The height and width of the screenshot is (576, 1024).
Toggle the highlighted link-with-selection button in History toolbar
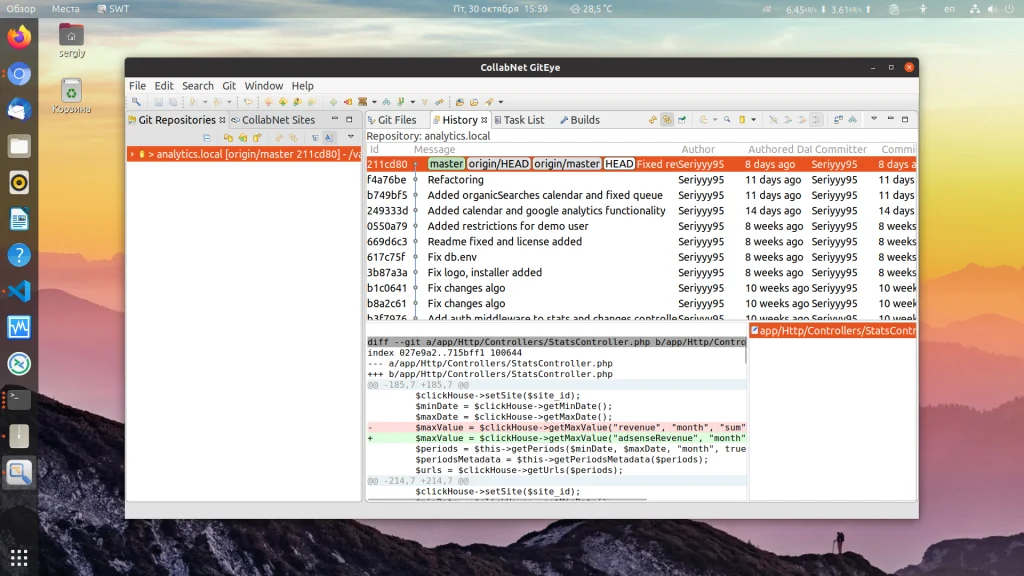(667, 120)
